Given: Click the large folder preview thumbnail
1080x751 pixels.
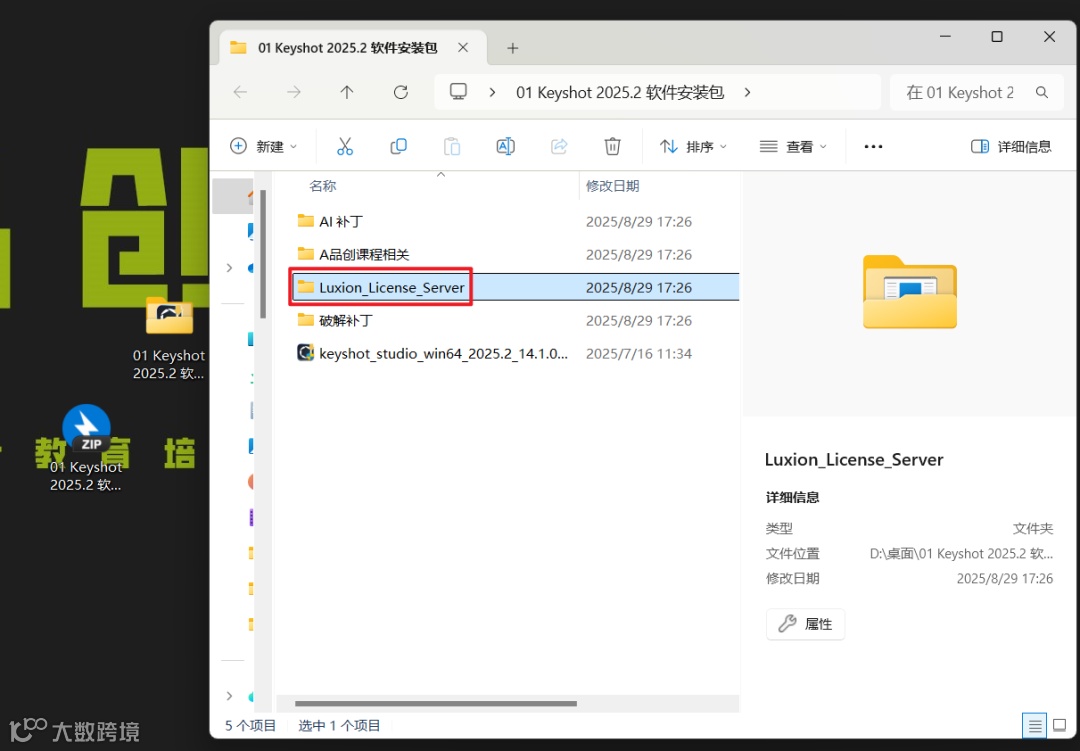Looking at the screenshot, I should pyautogui.click(x=910, y=292).
